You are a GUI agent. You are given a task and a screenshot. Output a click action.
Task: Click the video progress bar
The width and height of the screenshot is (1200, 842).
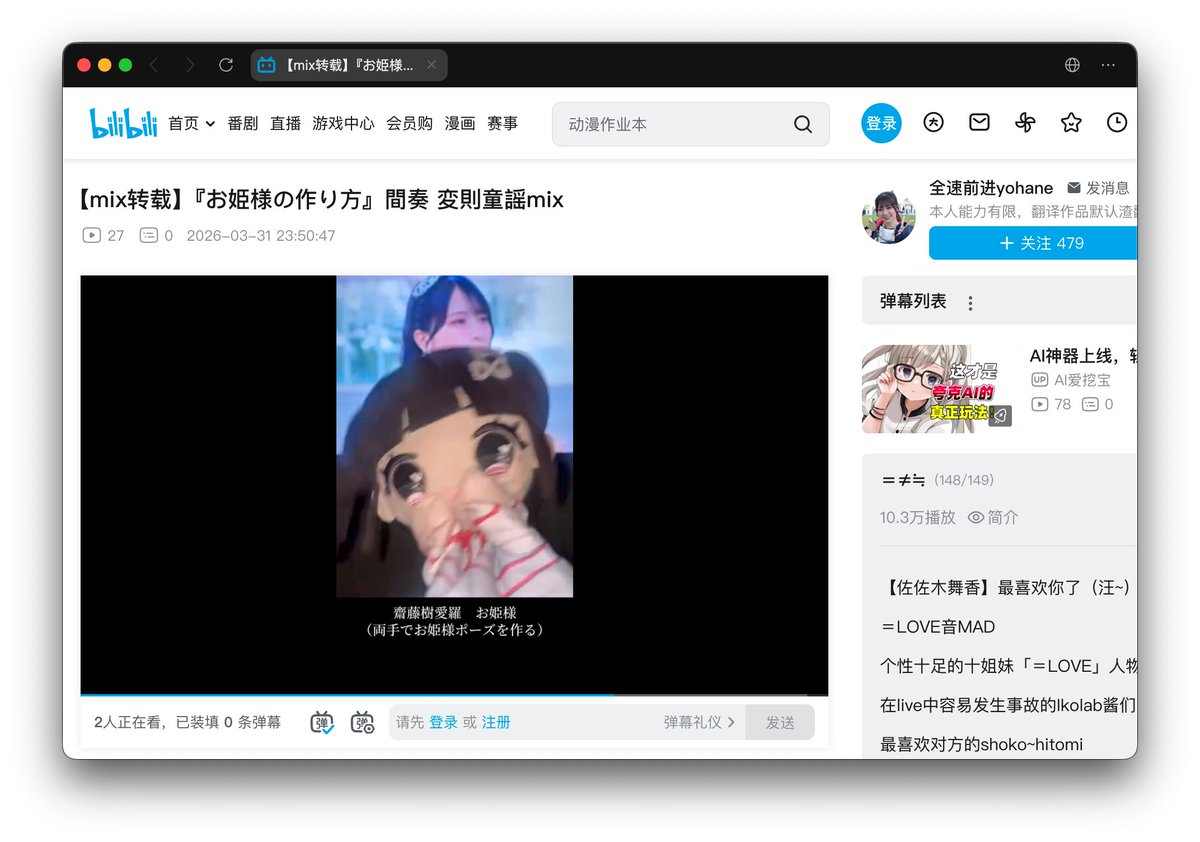tap(455, 693)
